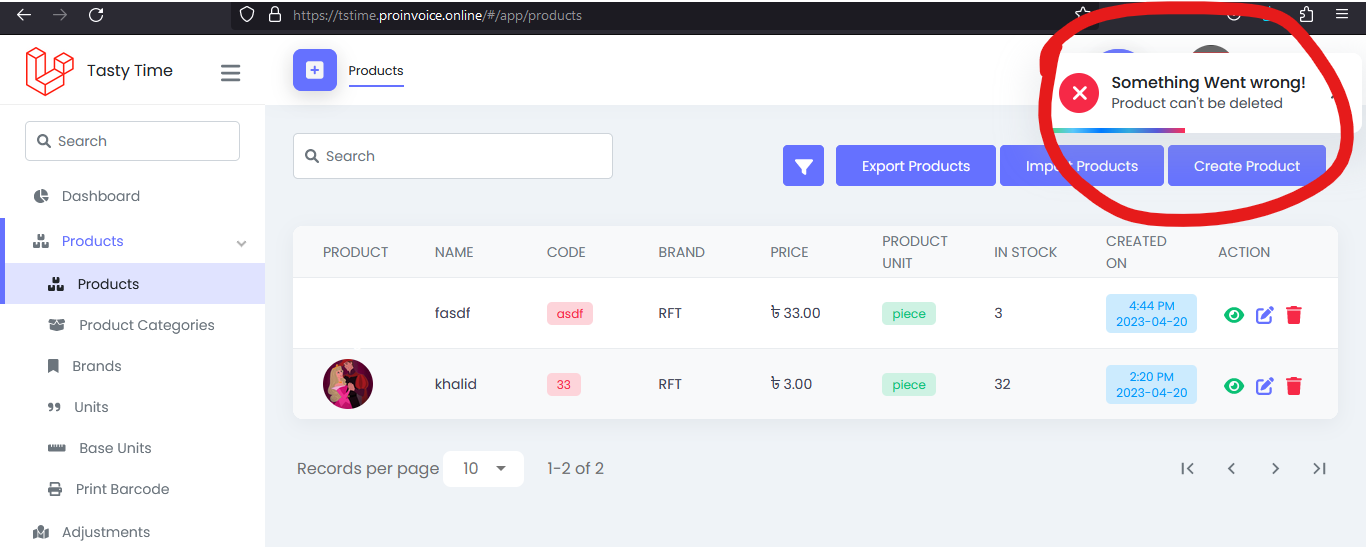Jump to last page of records
This screenshot has height=547, width=1366.
(1319, 468)
